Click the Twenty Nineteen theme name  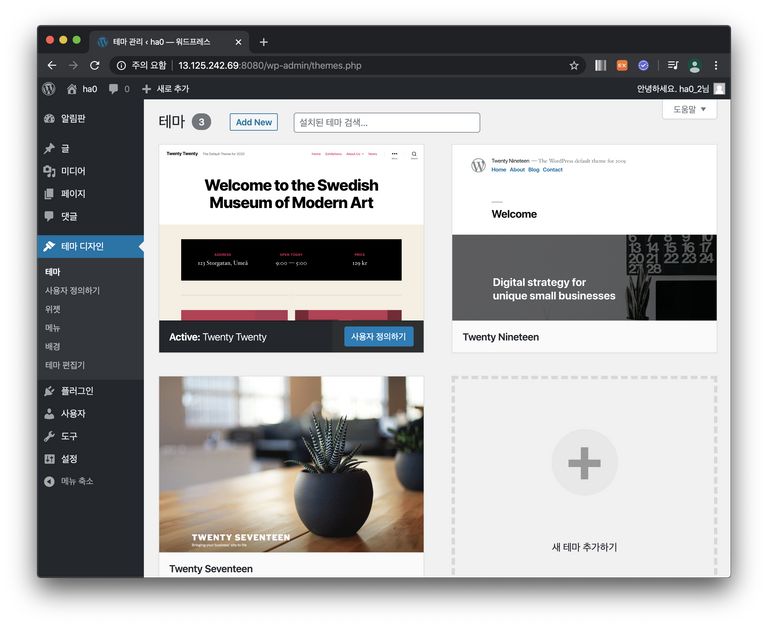[x=501, y=337]
